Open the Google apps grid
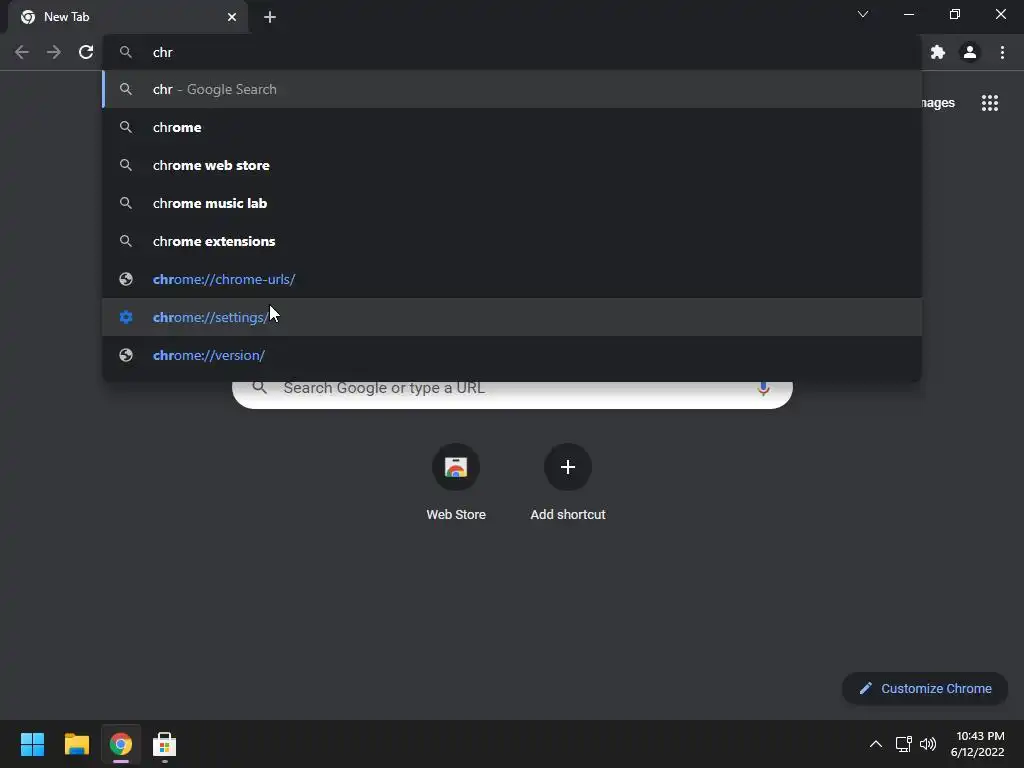This screenshot has width=1024, height=768. [x=990, y=103]
